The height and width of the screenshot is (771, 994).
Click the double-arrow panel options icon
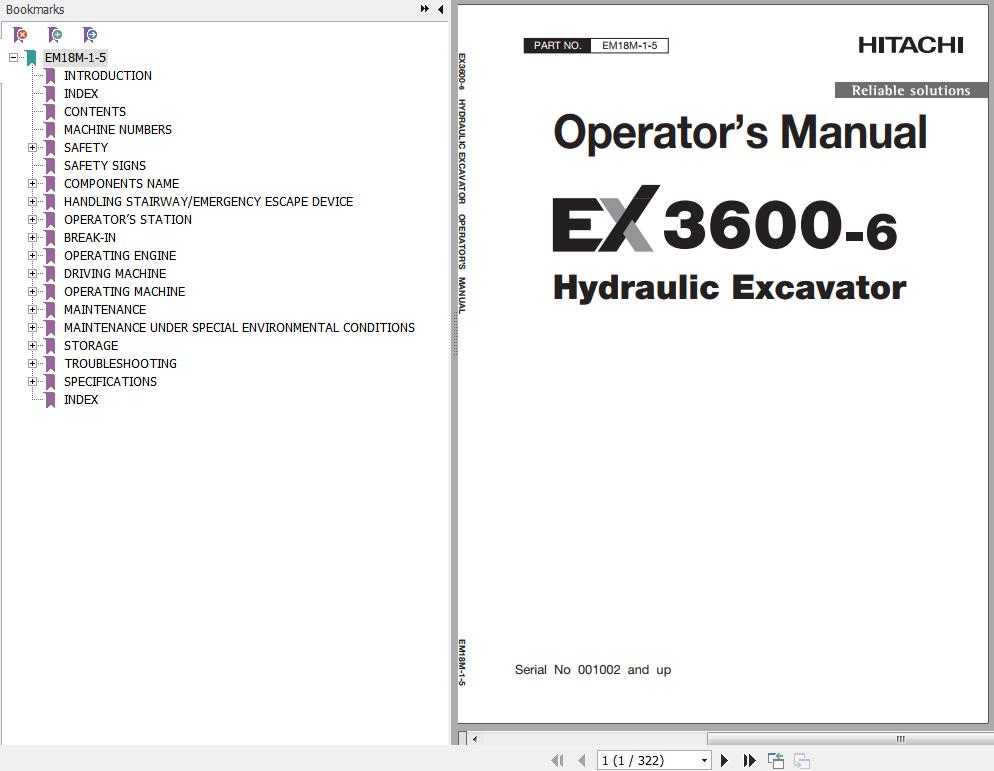point(424,9)
